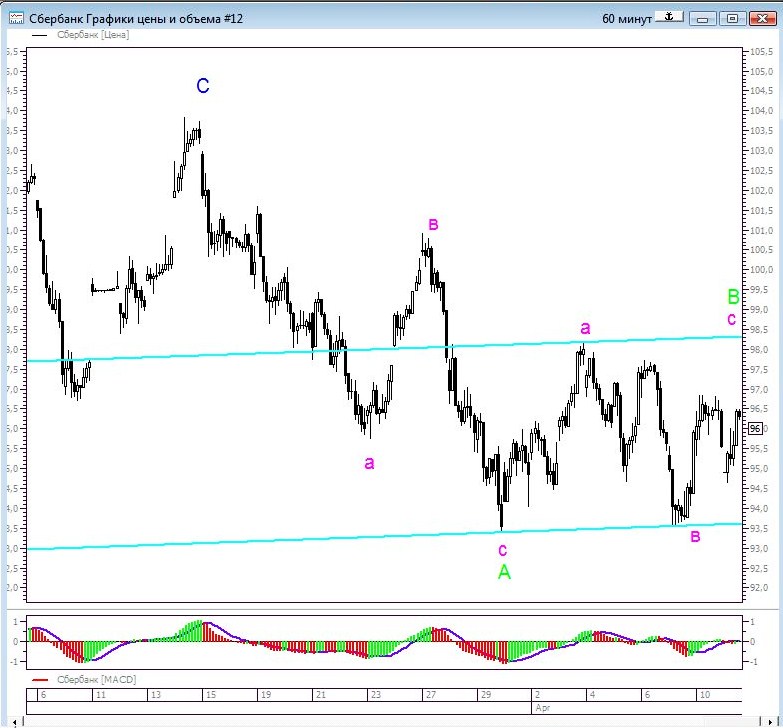
Task: Select magenta 'c' label directly above green A
Action: point(503,550)
